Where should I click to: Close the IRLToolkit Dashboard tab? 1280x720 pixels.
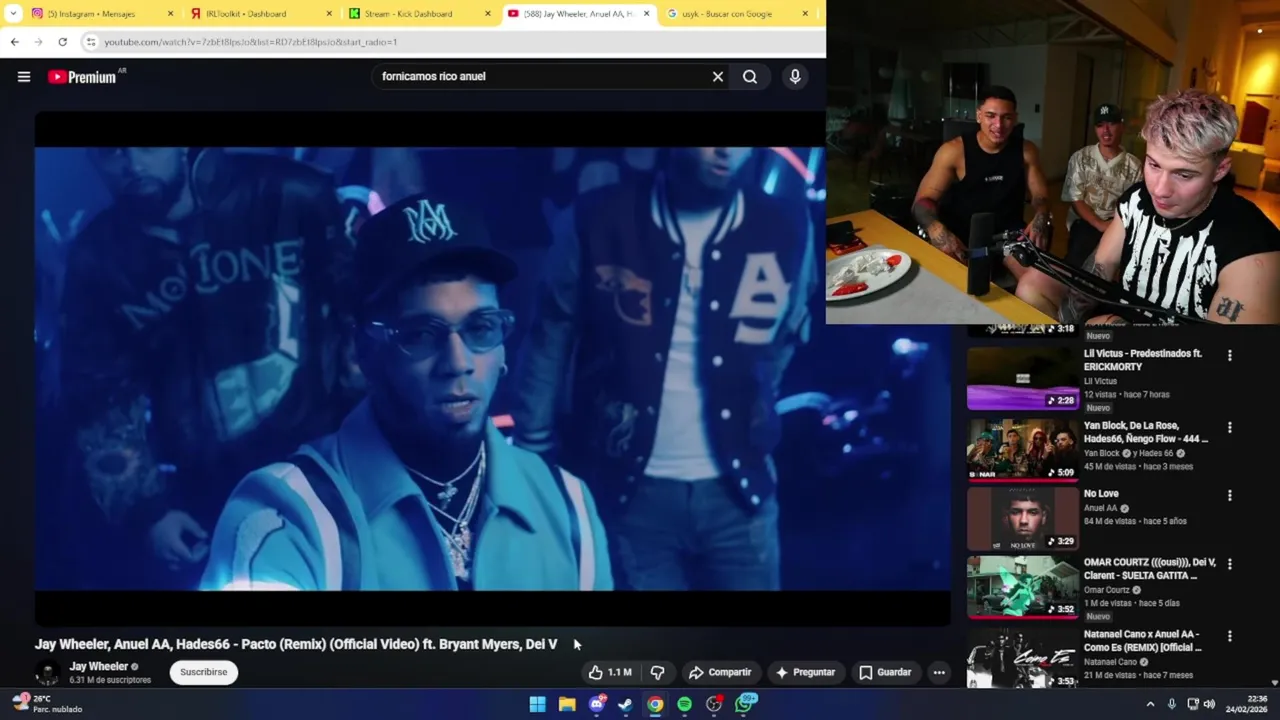coord(329,14)
